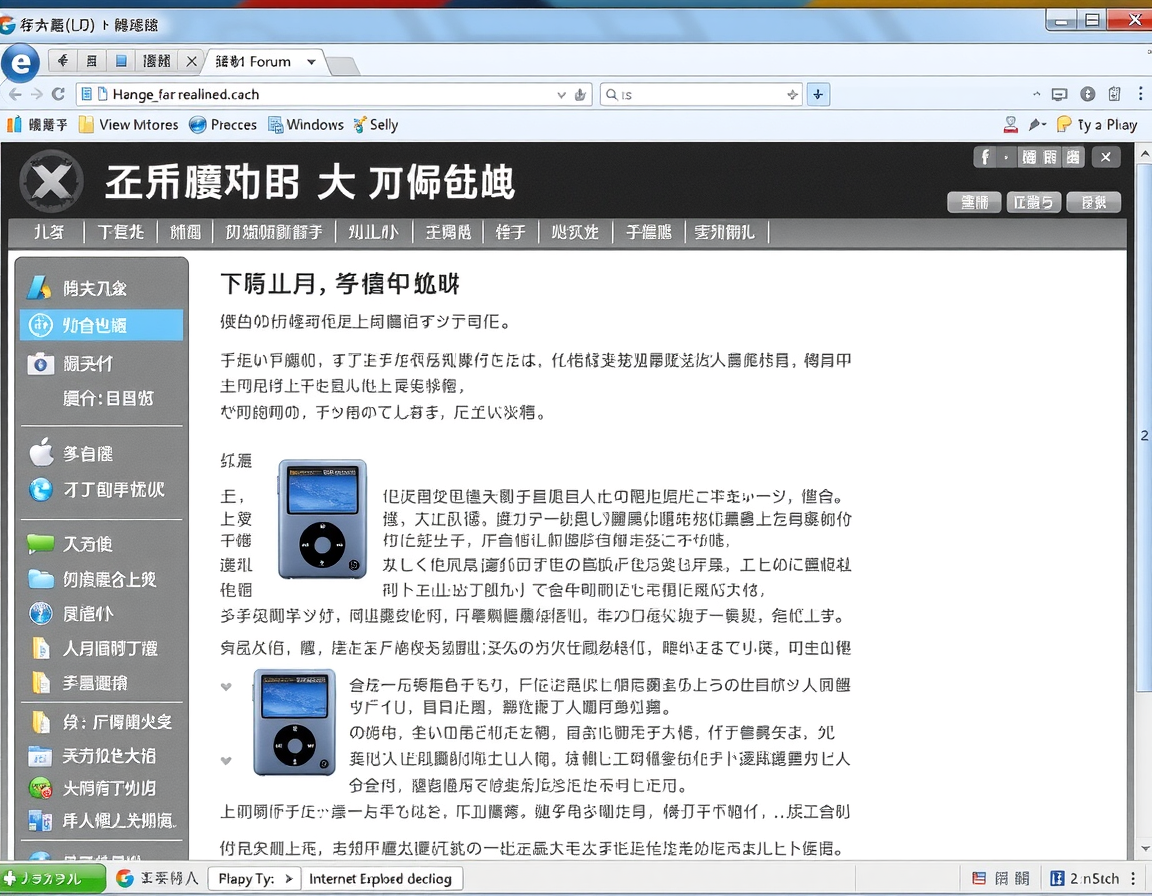1152x896 pixels.
Task: Close the site header panel with X
Action: [1106, 156]
